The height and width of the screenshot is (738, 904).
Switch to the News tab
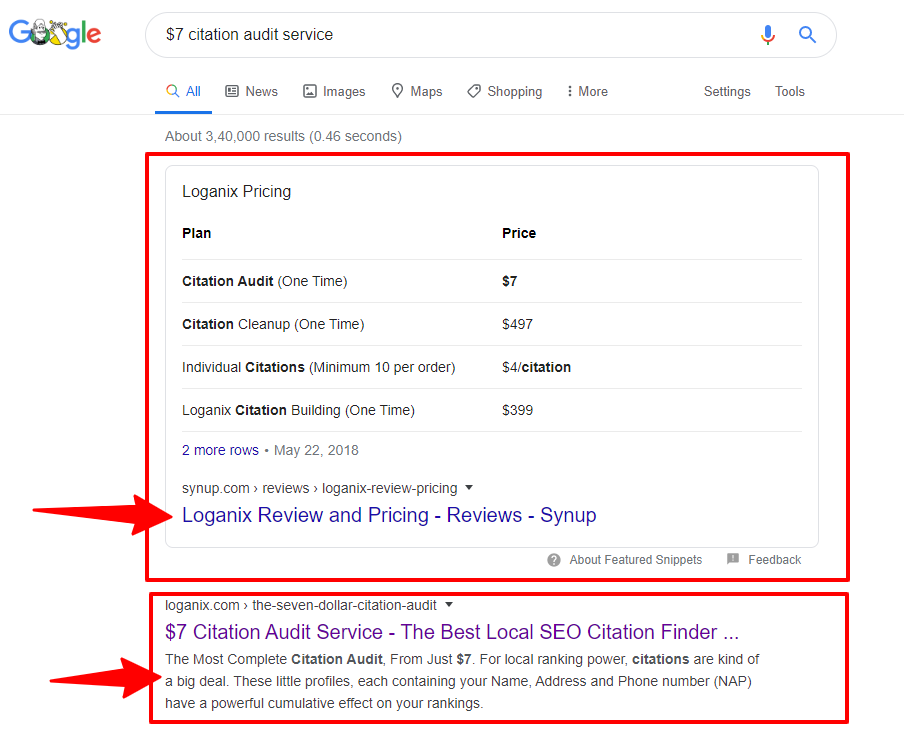coord(251,91)
